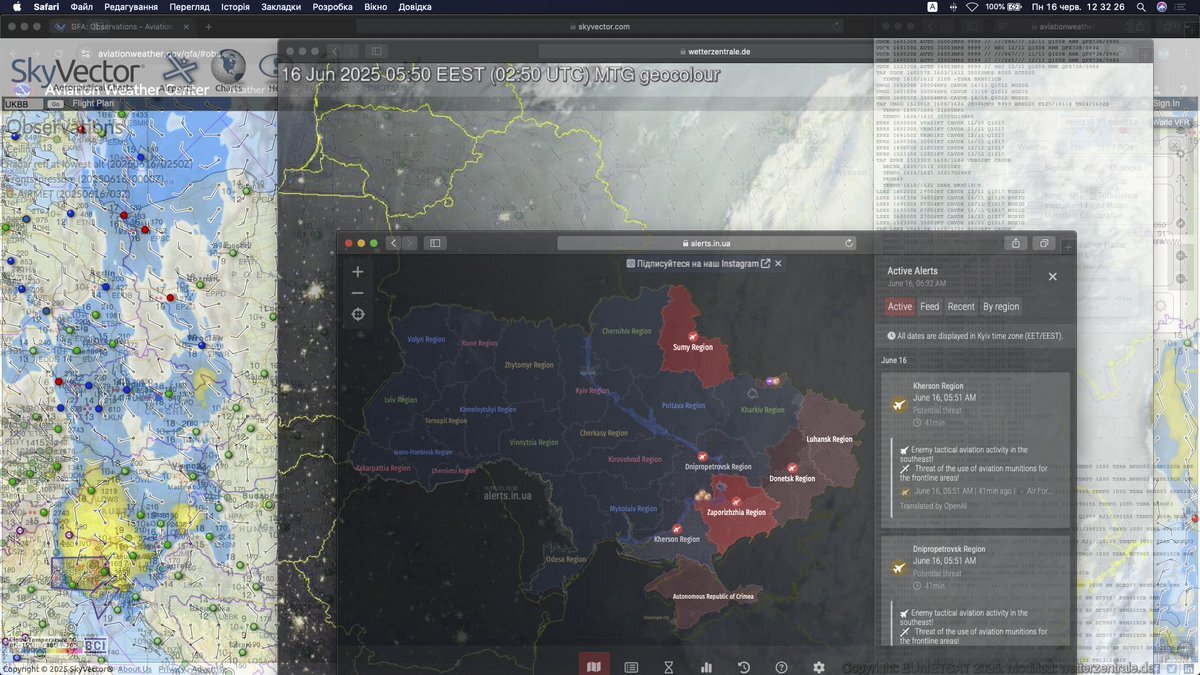Image resolution: width=1200 pixels, height=675 pixels.
Task: Zoom in on the alerts map
Action: click(358, 271)
